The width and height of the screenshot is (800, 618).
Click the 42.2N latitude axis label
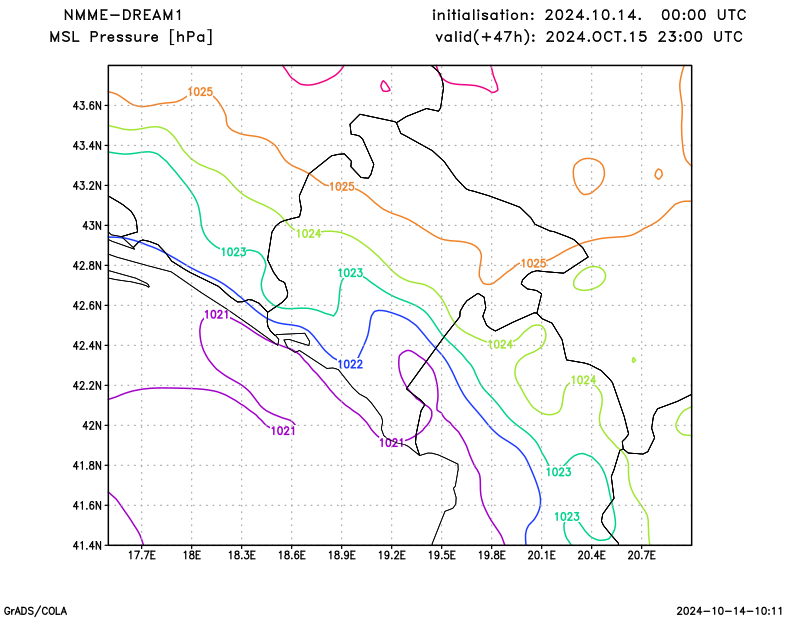pyautogui.click(x=87, y=386)
